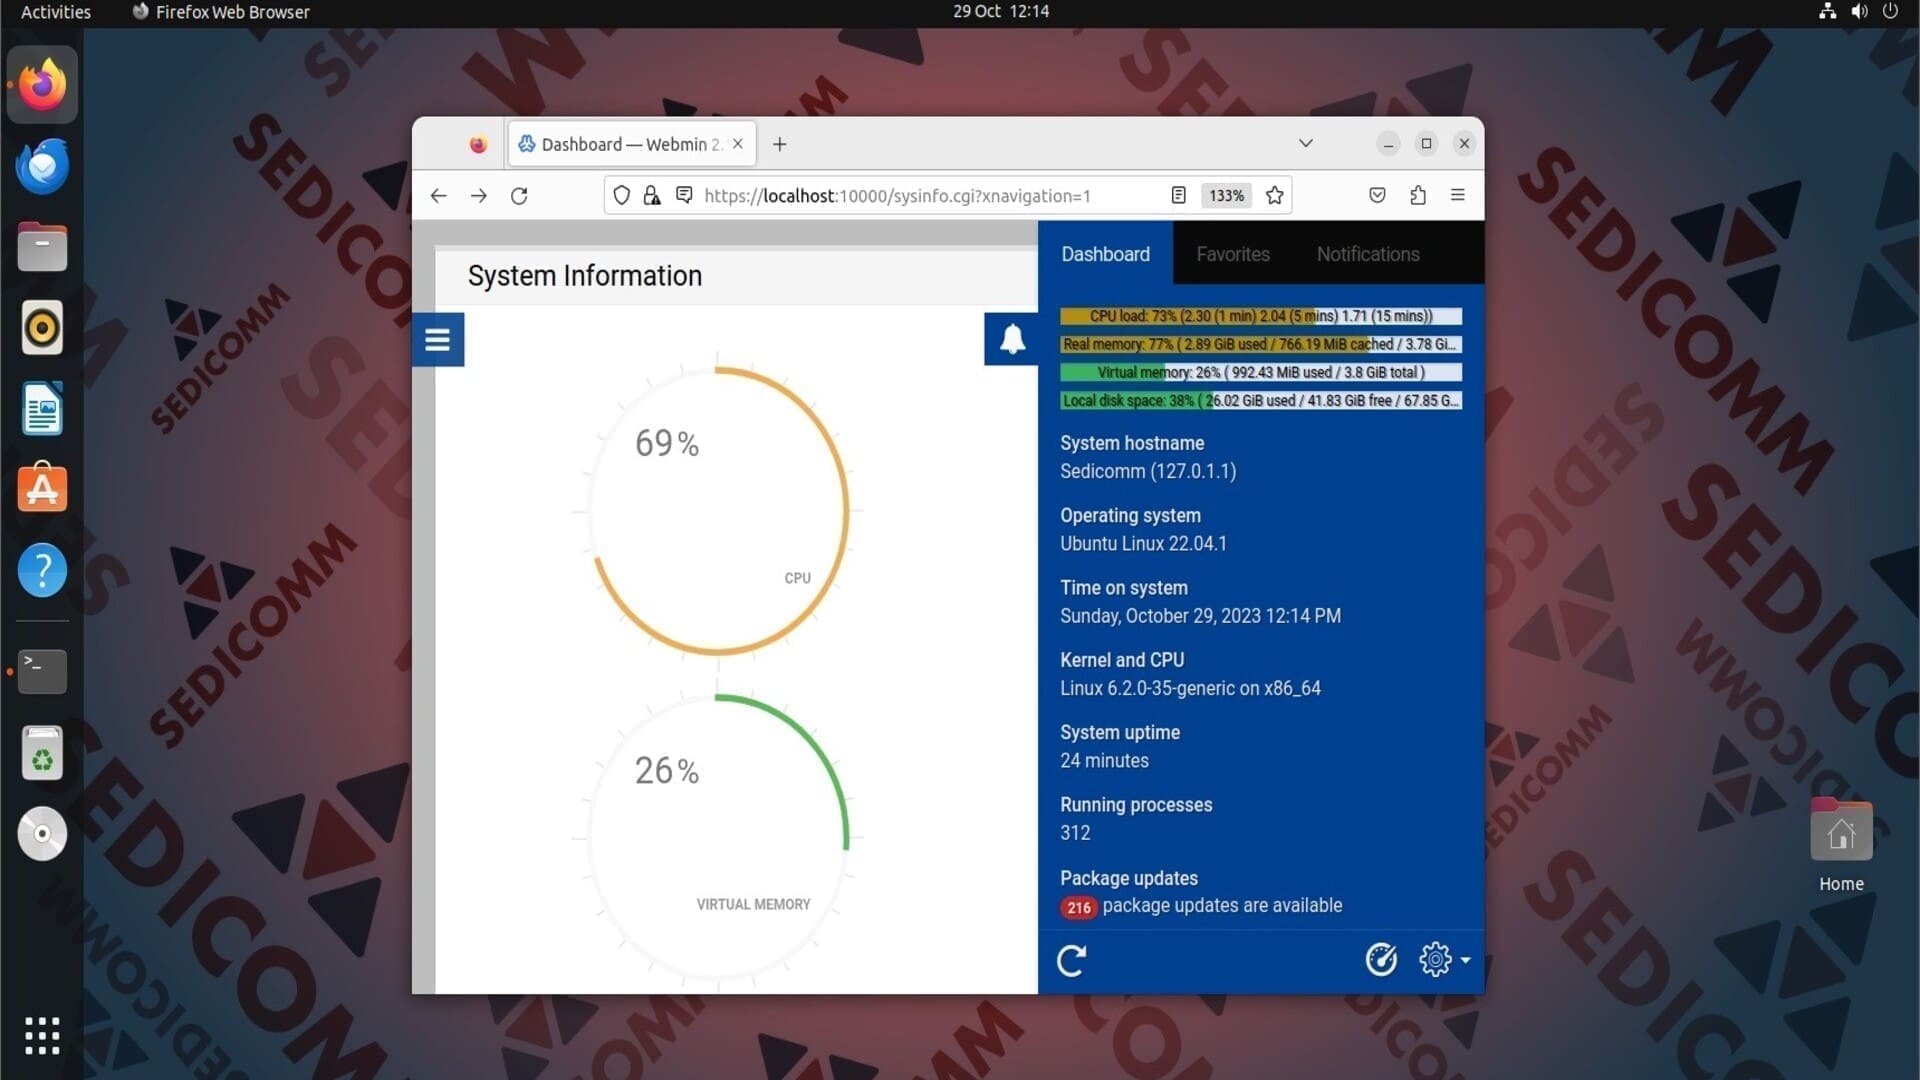
Task: Open the Pocket save icon
Action: (1377, 196)
